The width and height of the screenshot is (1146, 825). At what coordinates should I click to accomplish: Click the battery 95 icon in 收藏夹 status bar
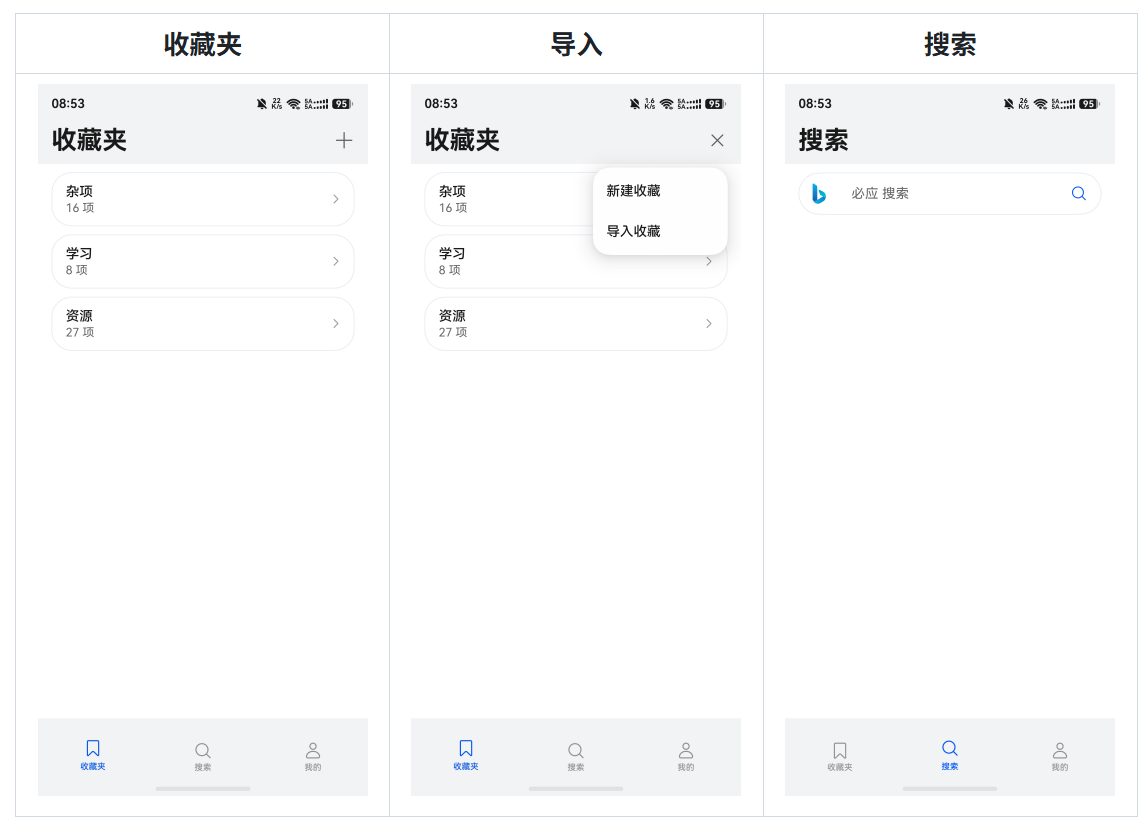(x=342, y=104)
